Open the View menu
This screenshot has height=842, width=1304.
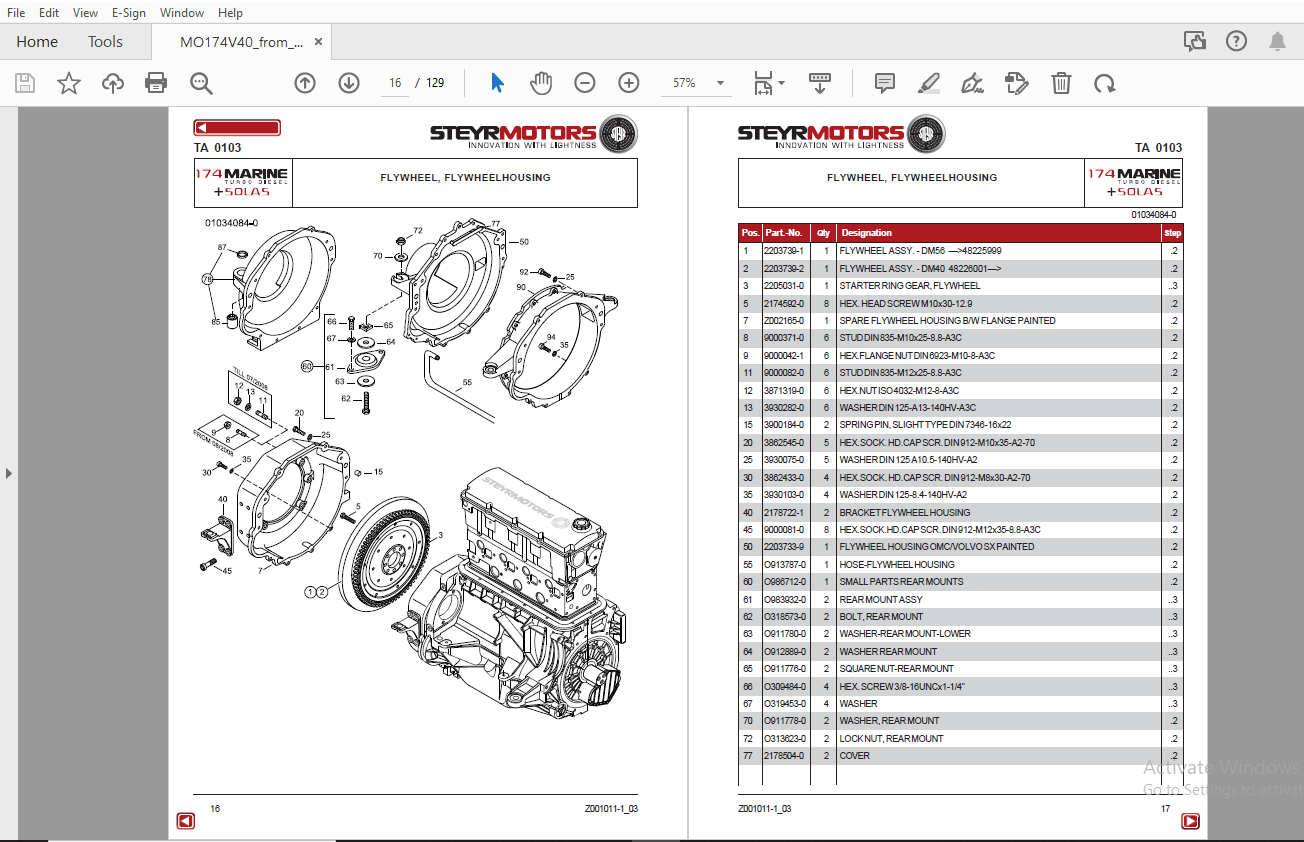pos(85,13)
